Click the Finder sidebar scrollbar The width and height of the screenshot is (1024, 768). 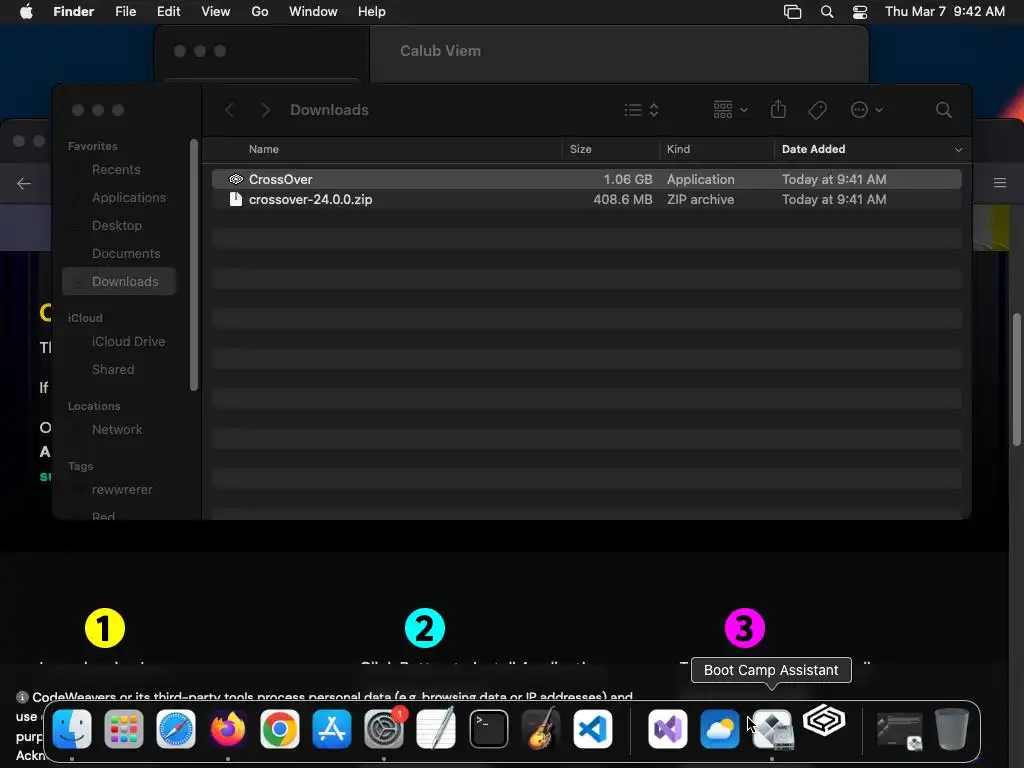click(x=193, y=264)
